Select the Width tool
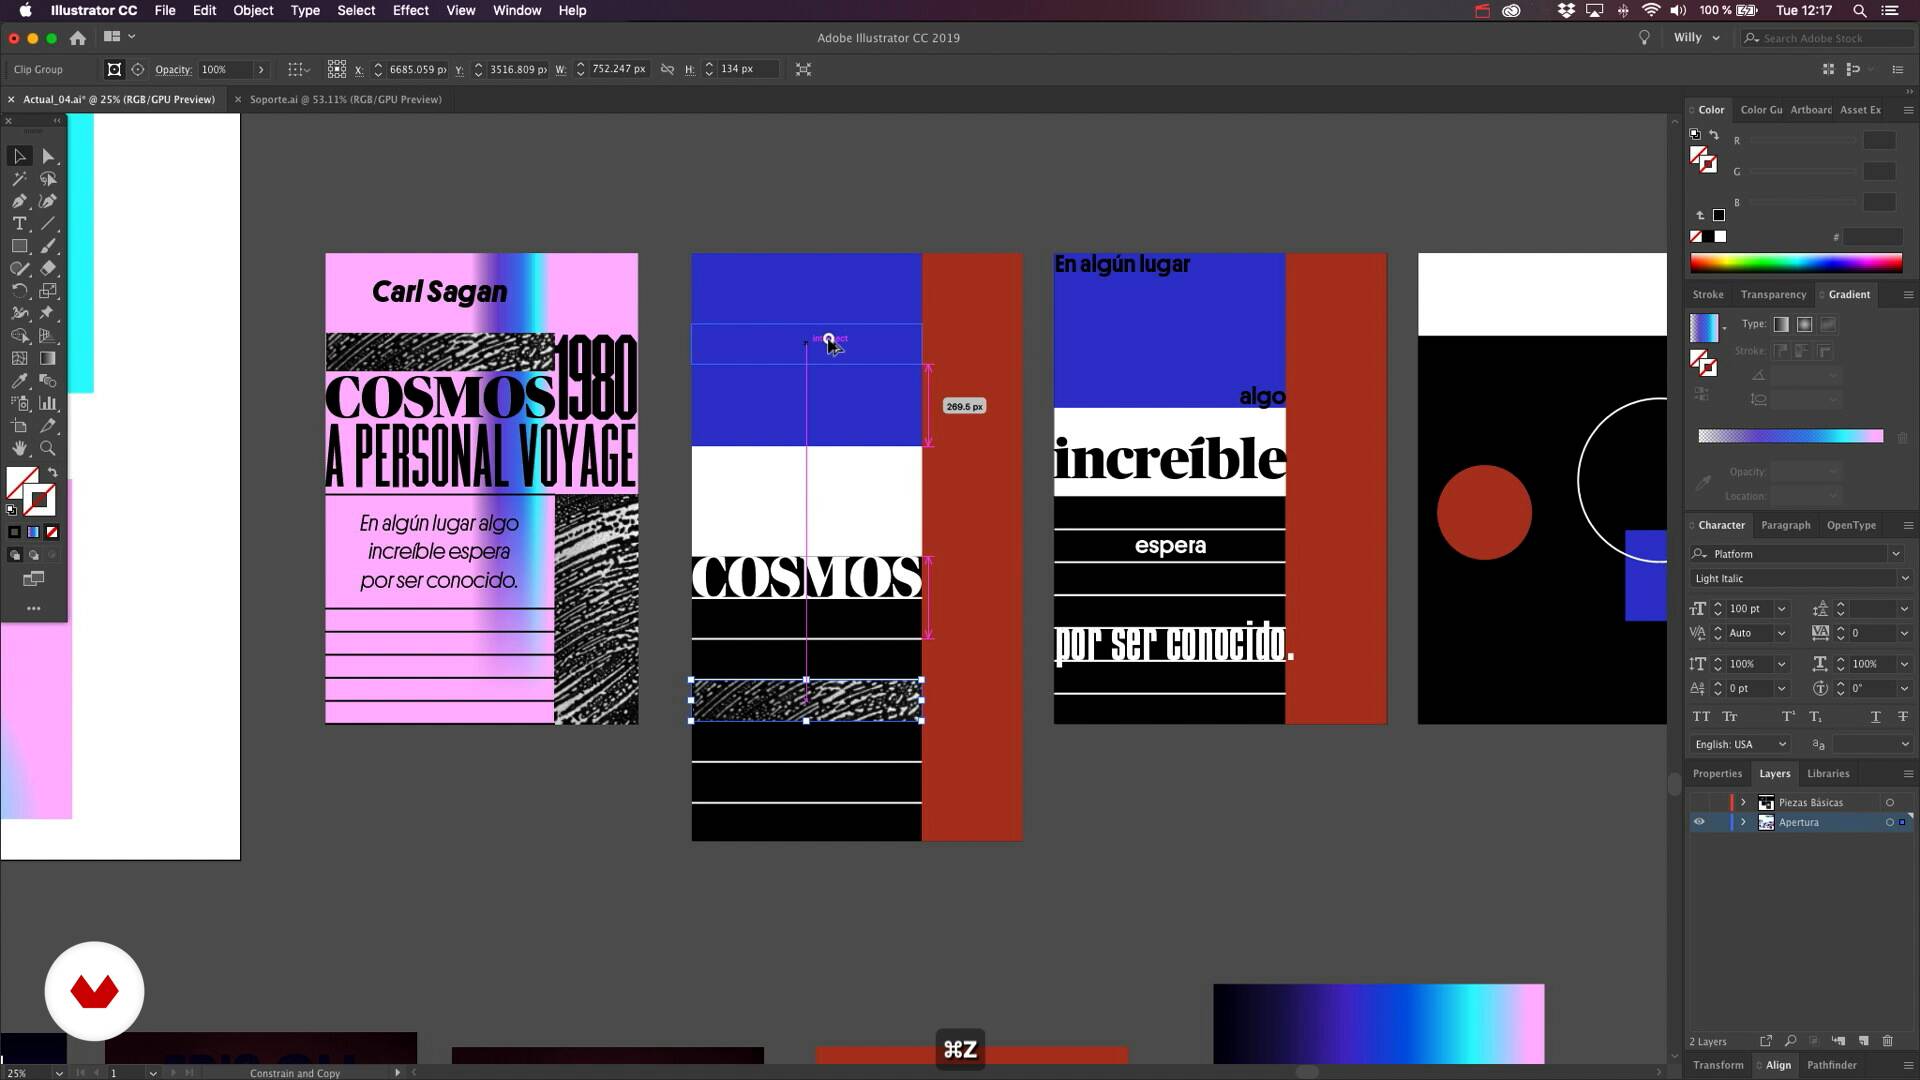This screenshot has height=1080, width=1920. coord(19,313)
